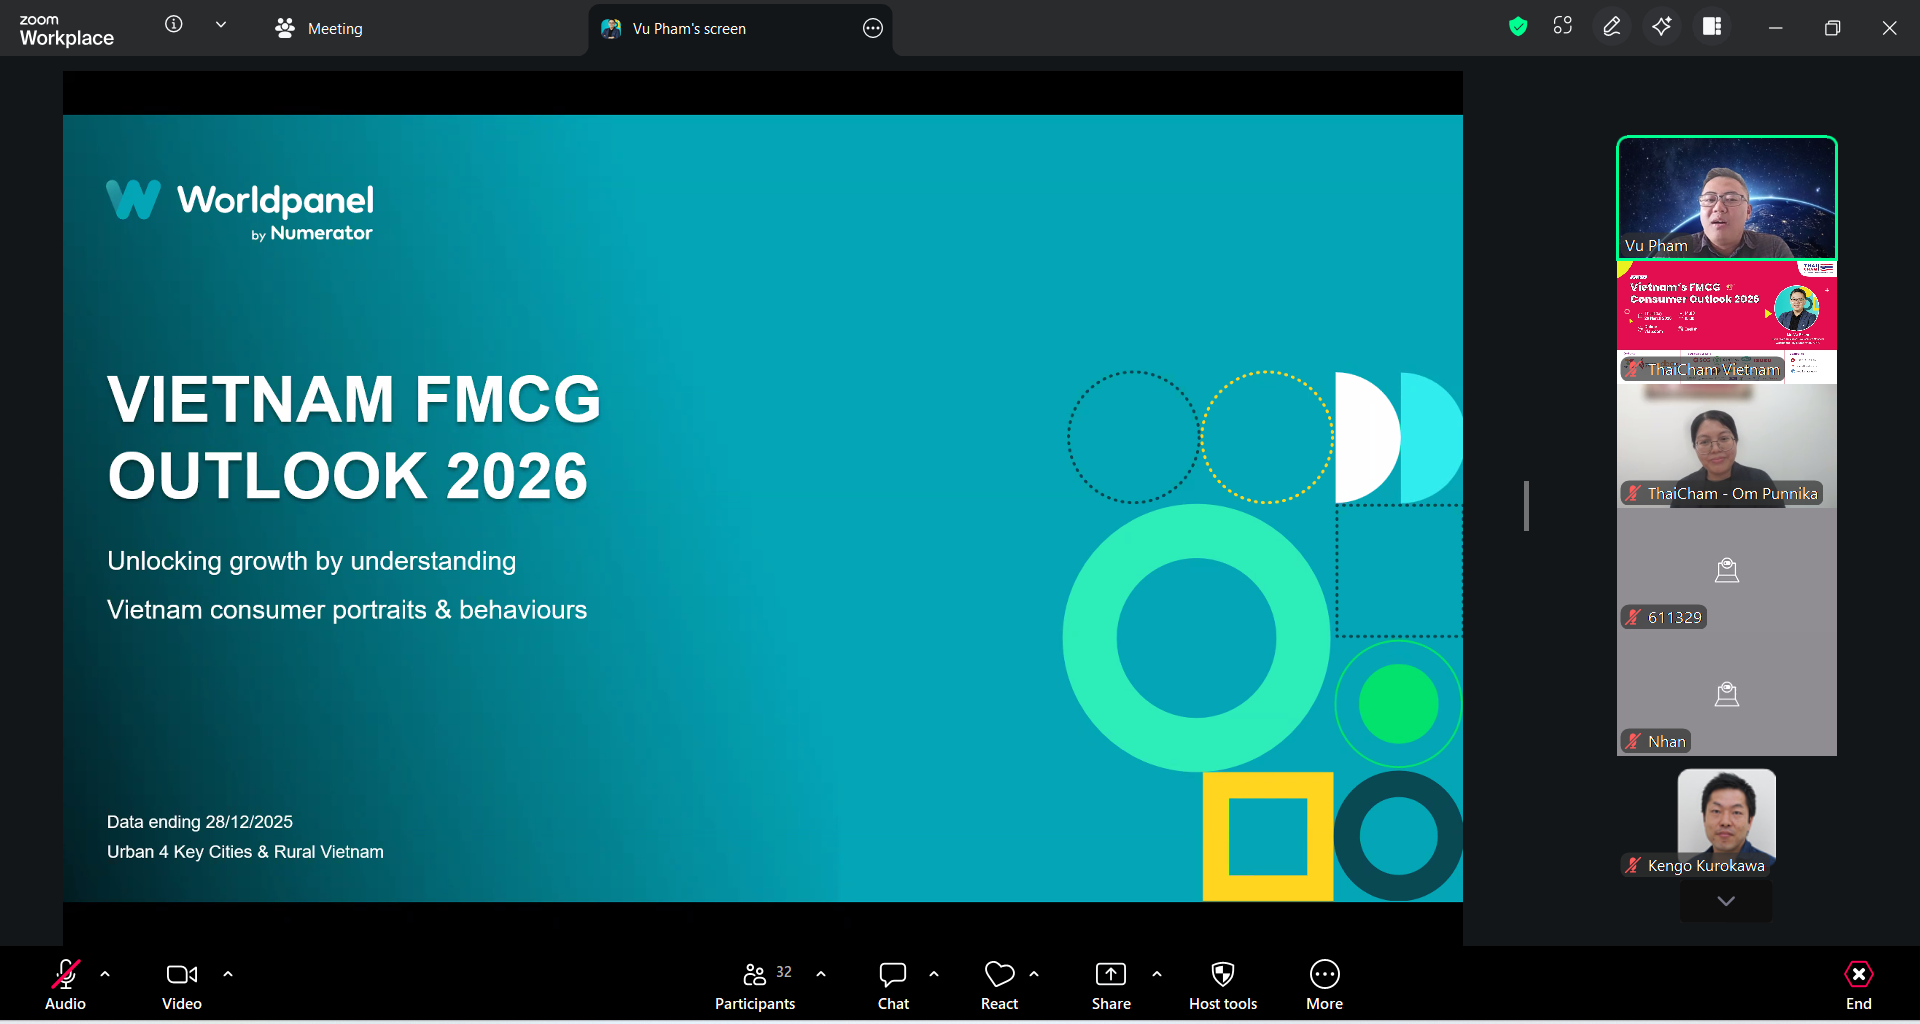Expand audio settings arrow
The image size is (1920, 1024).
(105, 973)
